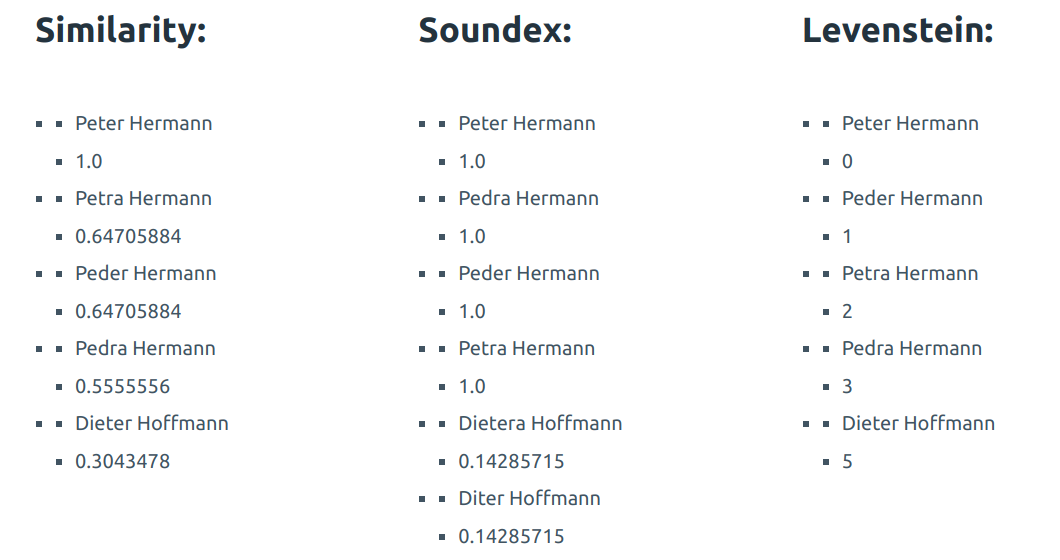
Task: Click Pedra Hermann in Levenstein column
Action: (x=912, y=348)
